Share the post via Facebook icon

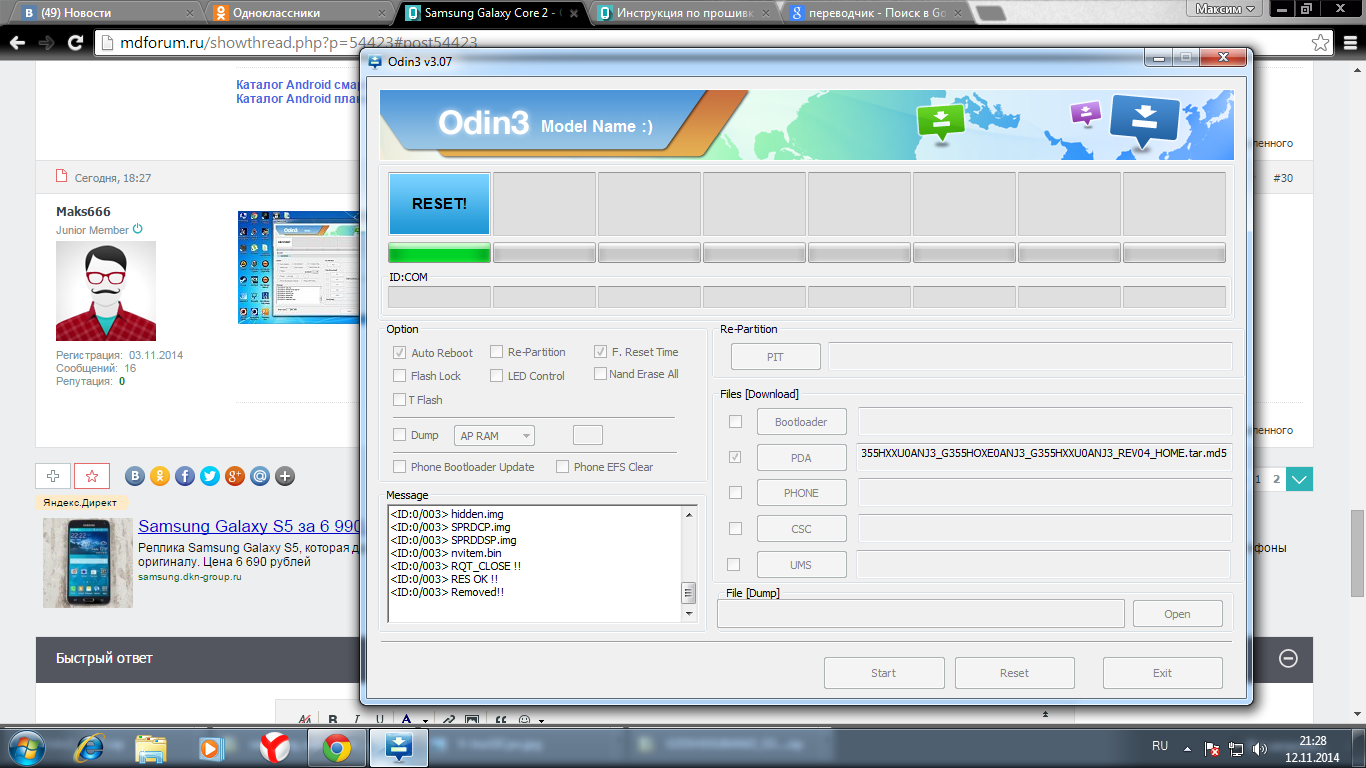point(184,477)
